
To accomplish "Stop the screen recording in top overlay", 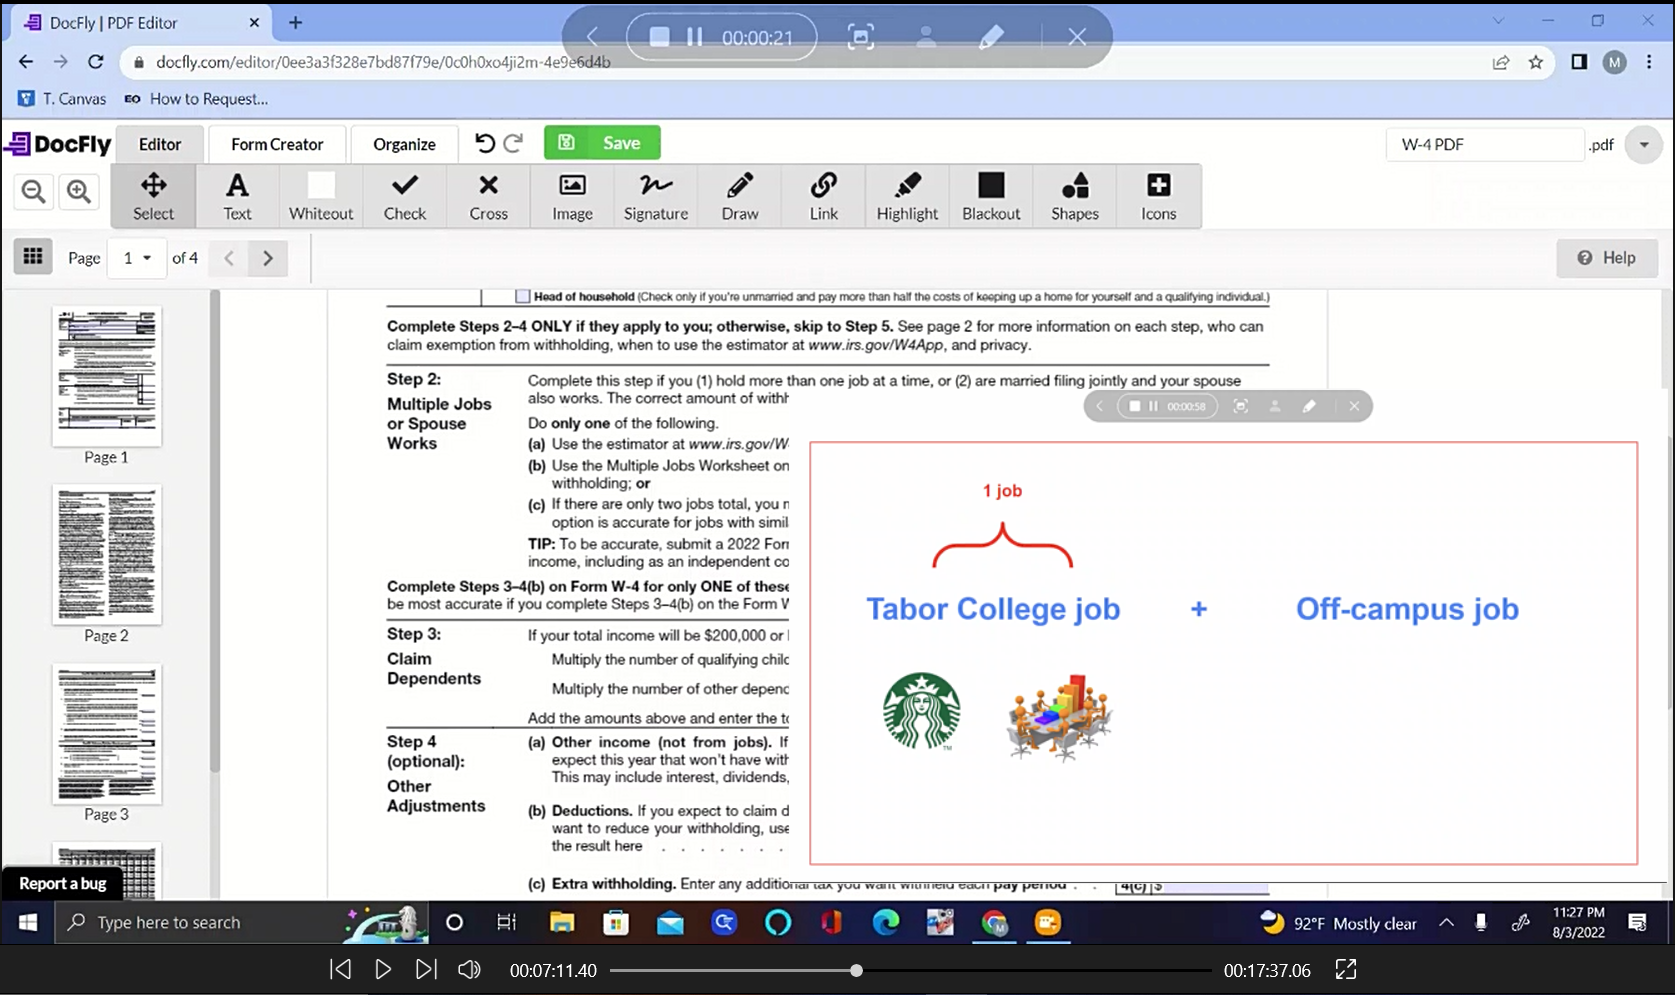I will (659, 37).
